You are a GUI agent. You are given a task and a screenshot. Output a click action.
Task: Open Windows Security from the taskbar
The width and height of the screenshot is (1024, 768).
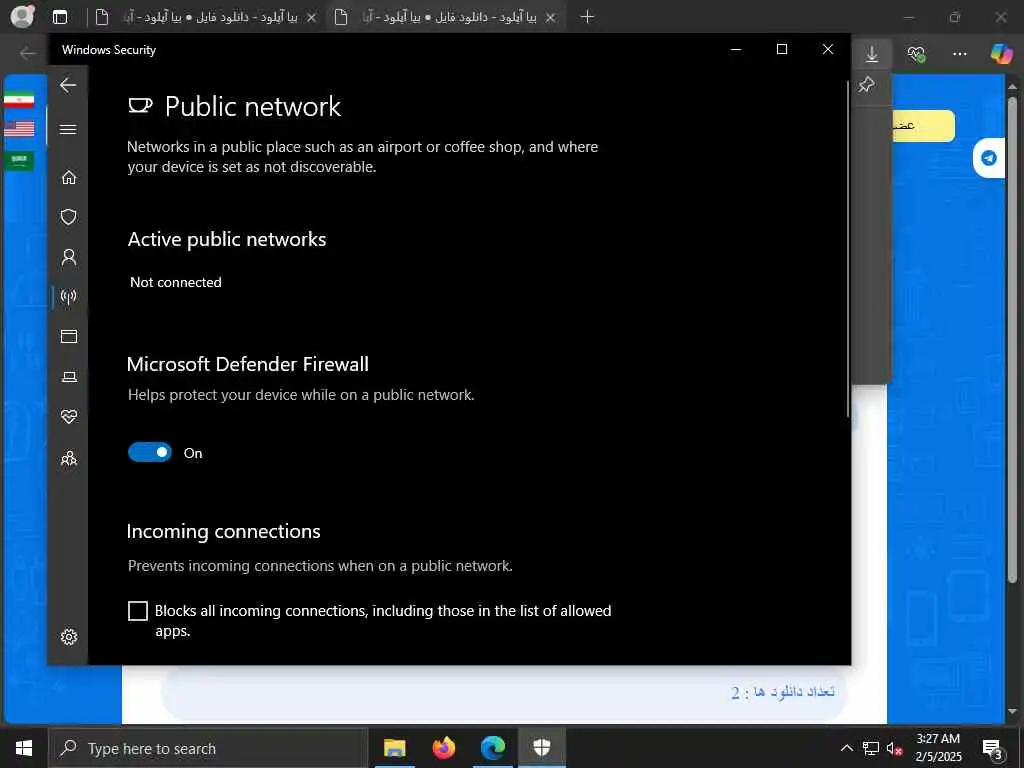click(x=541, y=748)
